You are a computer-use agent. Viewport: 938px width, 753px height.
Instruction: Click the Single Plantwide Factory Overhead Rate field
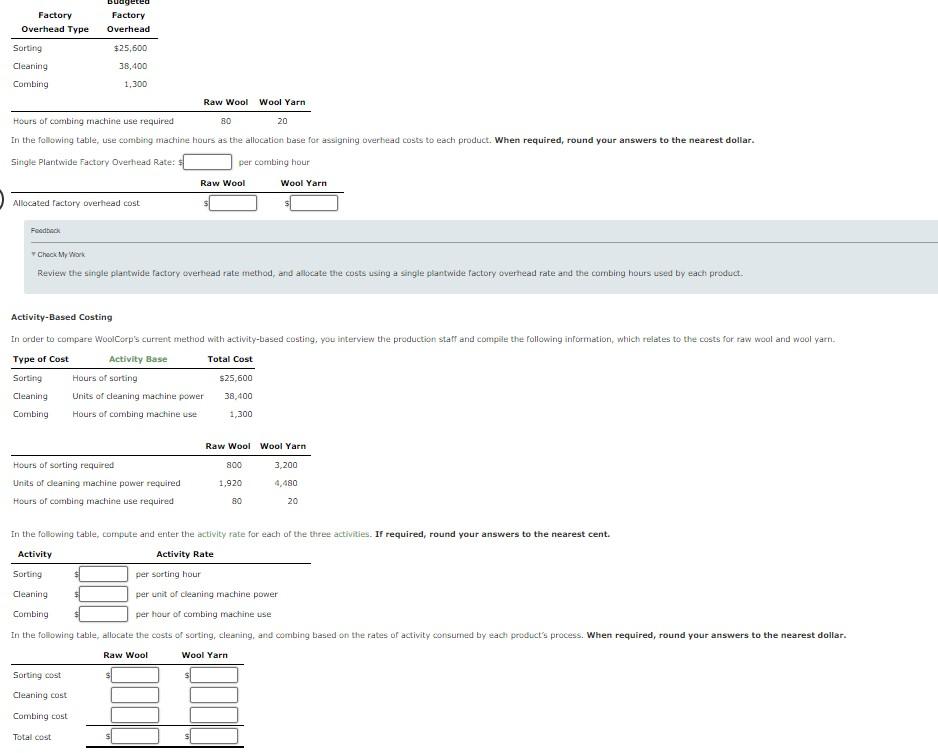pos(208,162)
